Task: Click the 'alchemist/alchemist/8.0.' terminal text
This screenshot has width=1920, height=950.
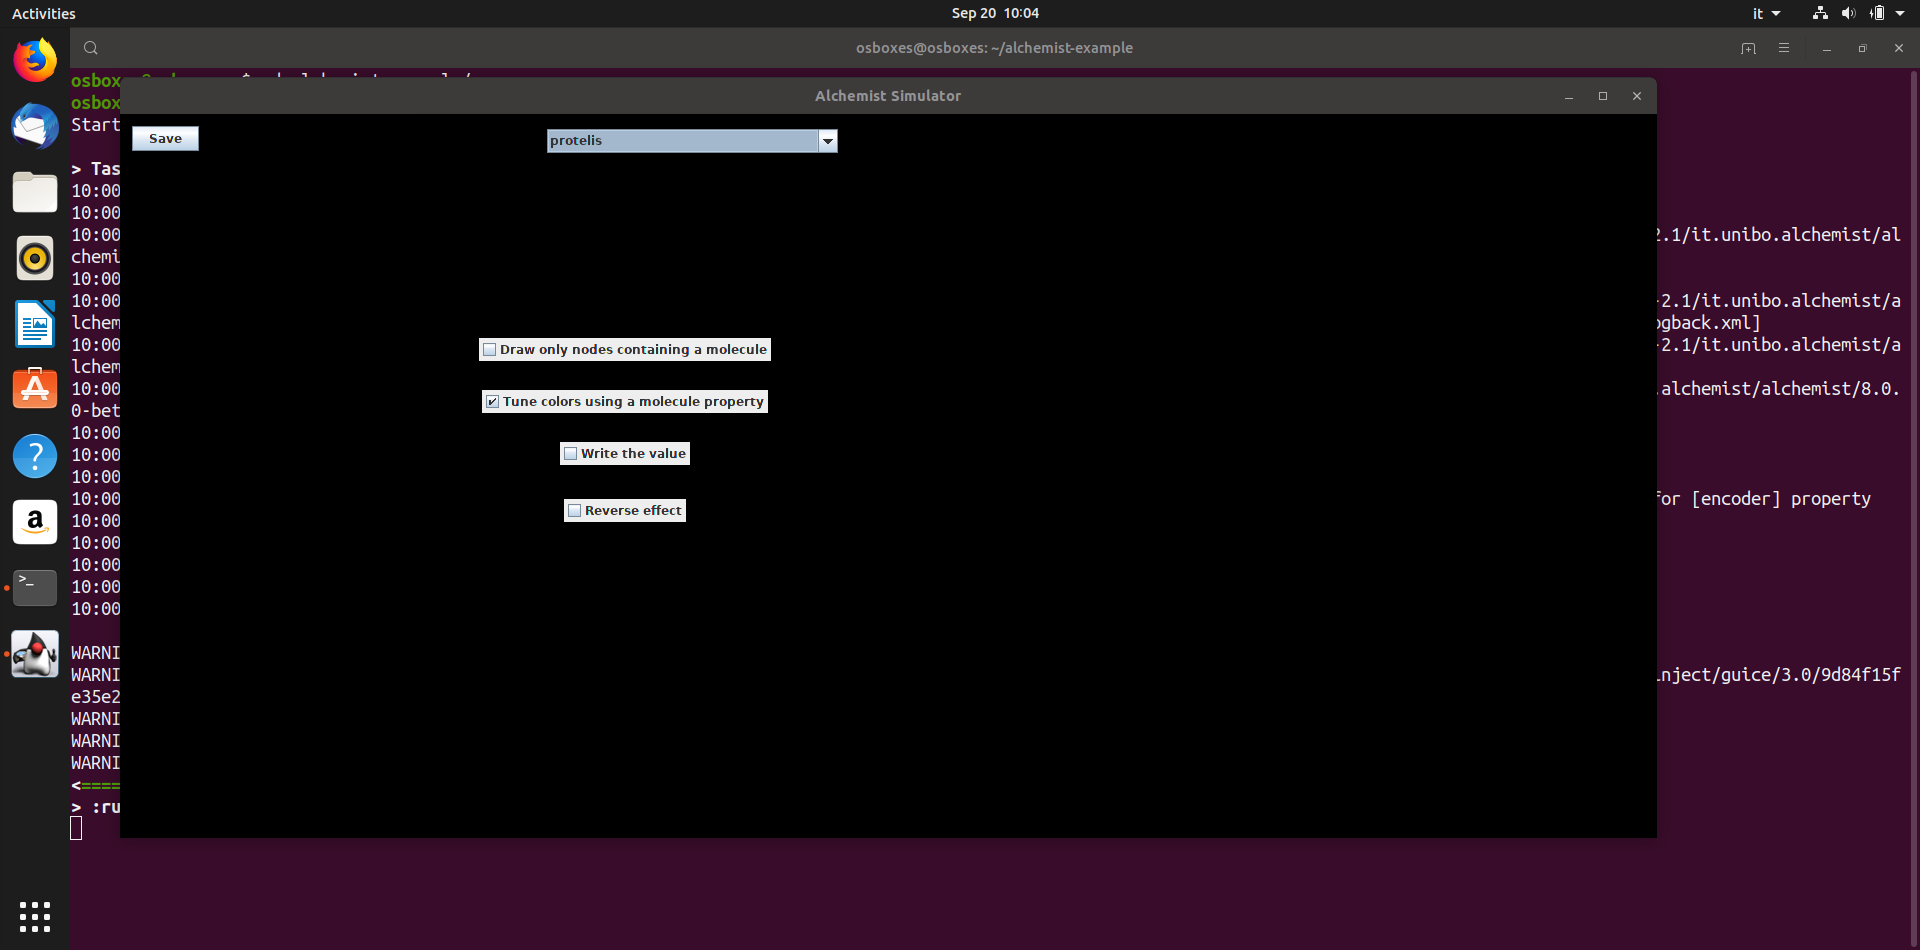Action: click(1779, 389)
